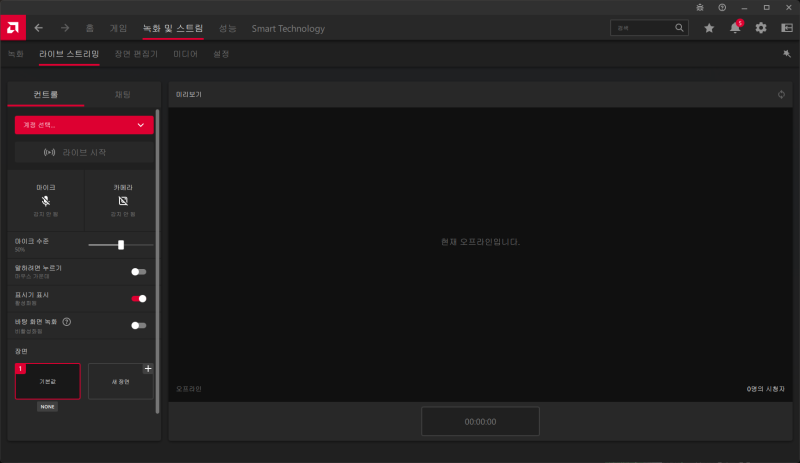800x463 pixels.
Task: Open the 성능 tab
Action: (228, 29)
